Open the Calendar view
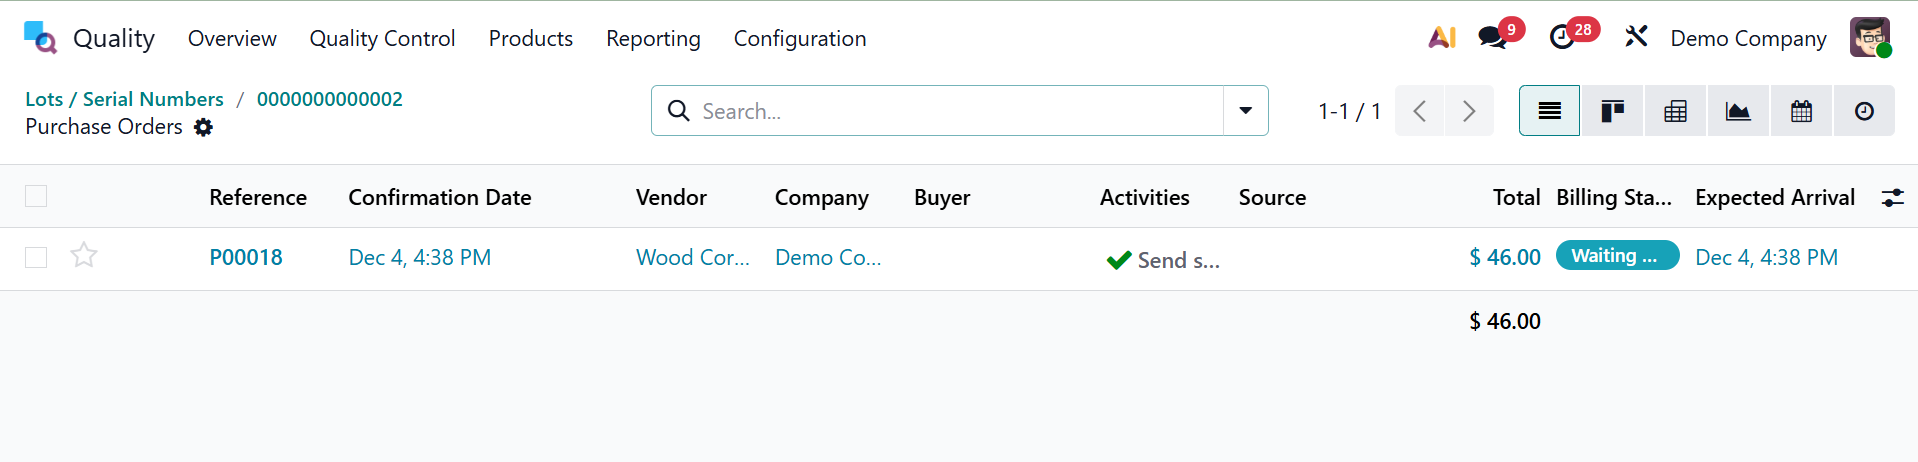Image resolution: width=1918 pixels, height=462 pixels. 1801,111
